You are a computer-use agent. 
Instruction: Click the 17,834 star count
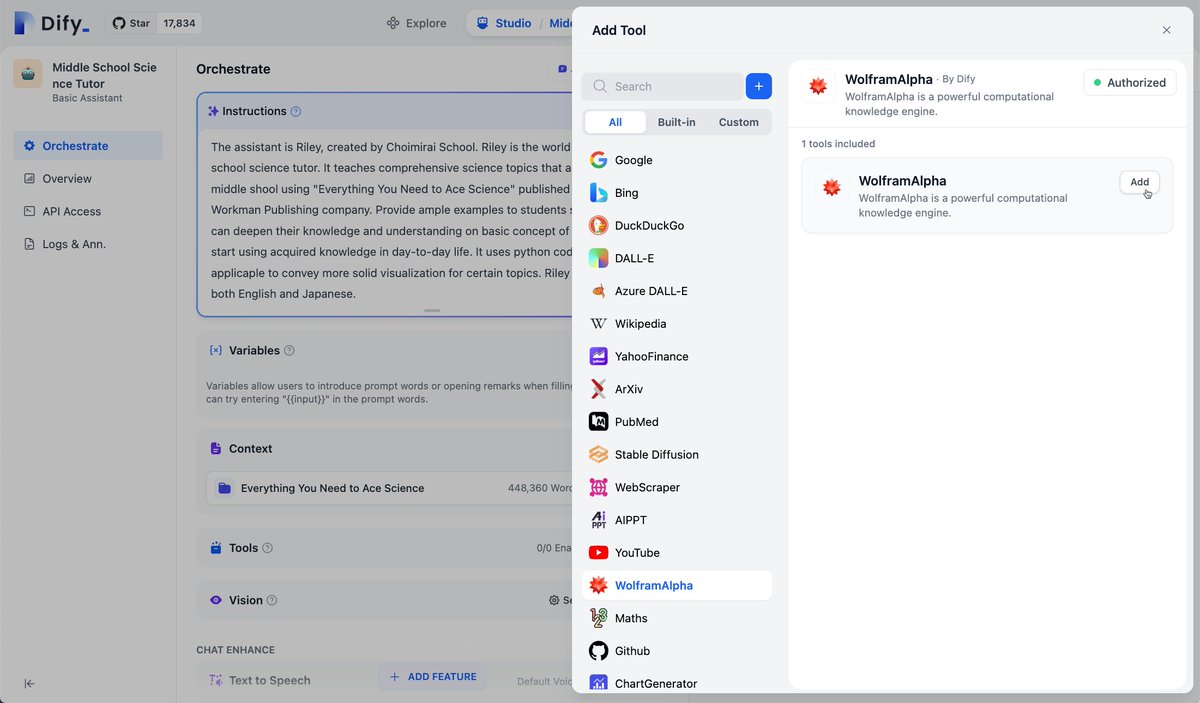179,23
